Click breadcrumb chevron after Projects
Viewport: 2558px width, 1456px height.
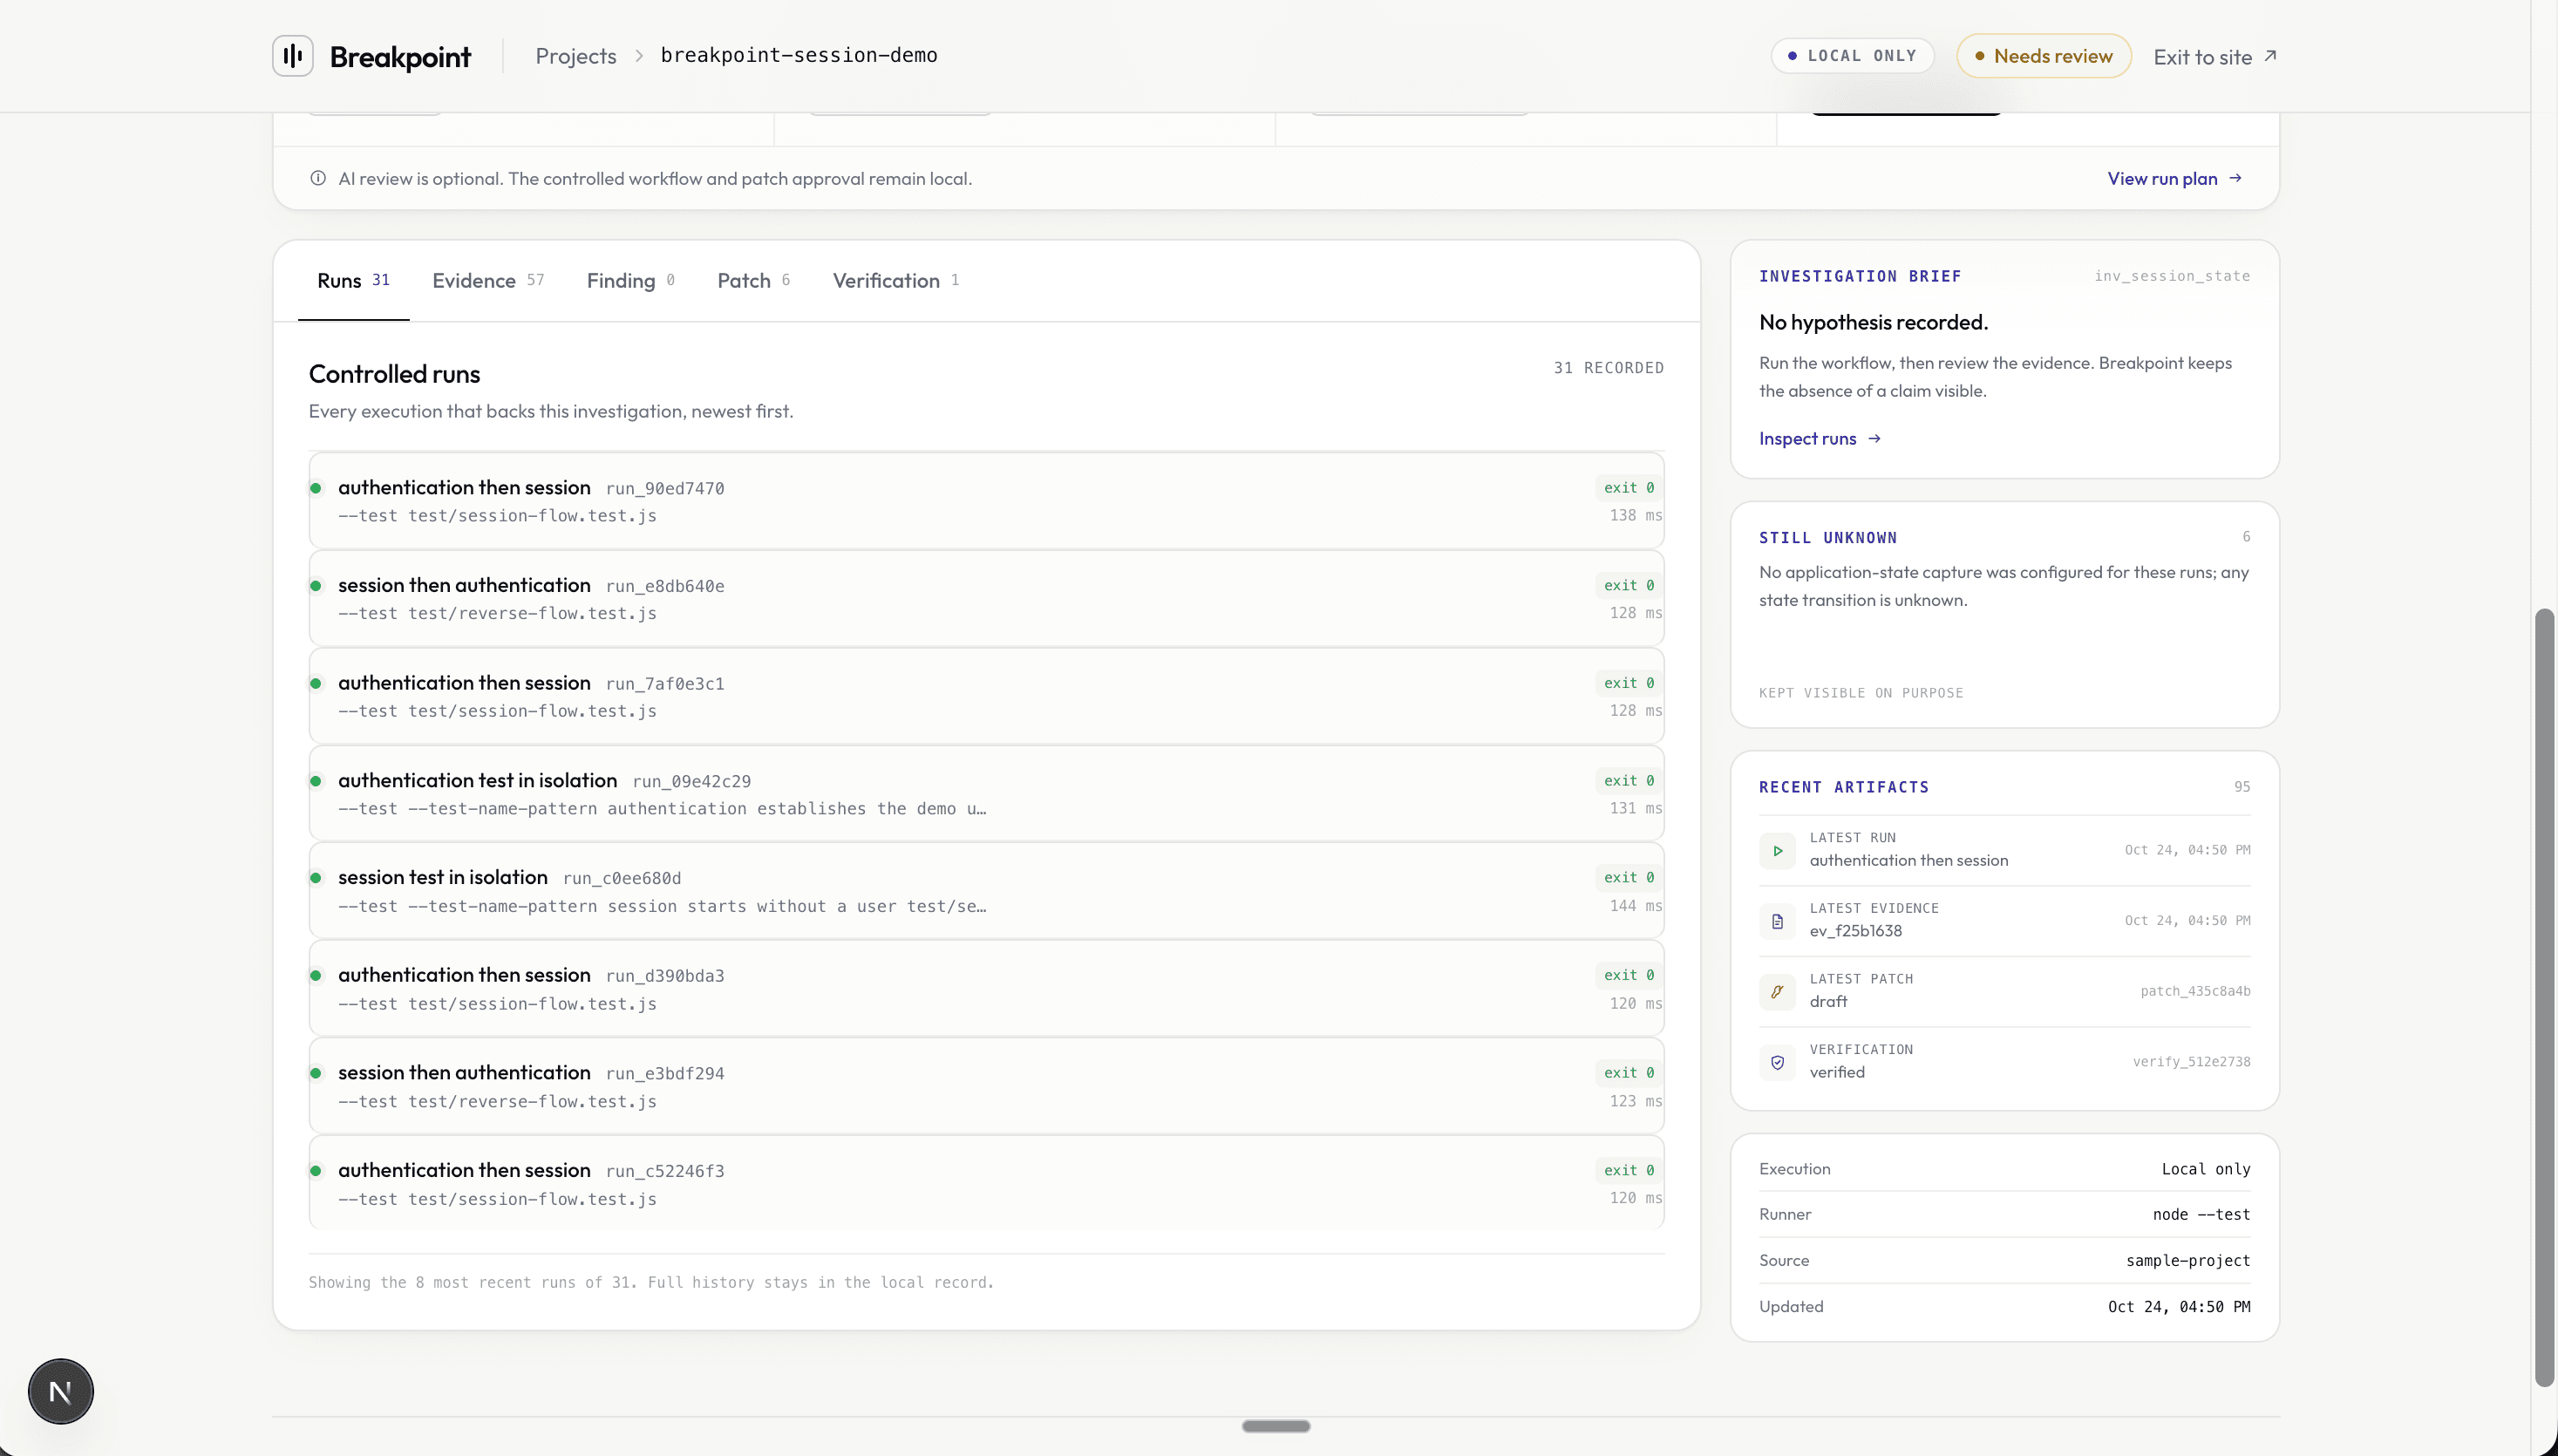[x=639, y=56]
